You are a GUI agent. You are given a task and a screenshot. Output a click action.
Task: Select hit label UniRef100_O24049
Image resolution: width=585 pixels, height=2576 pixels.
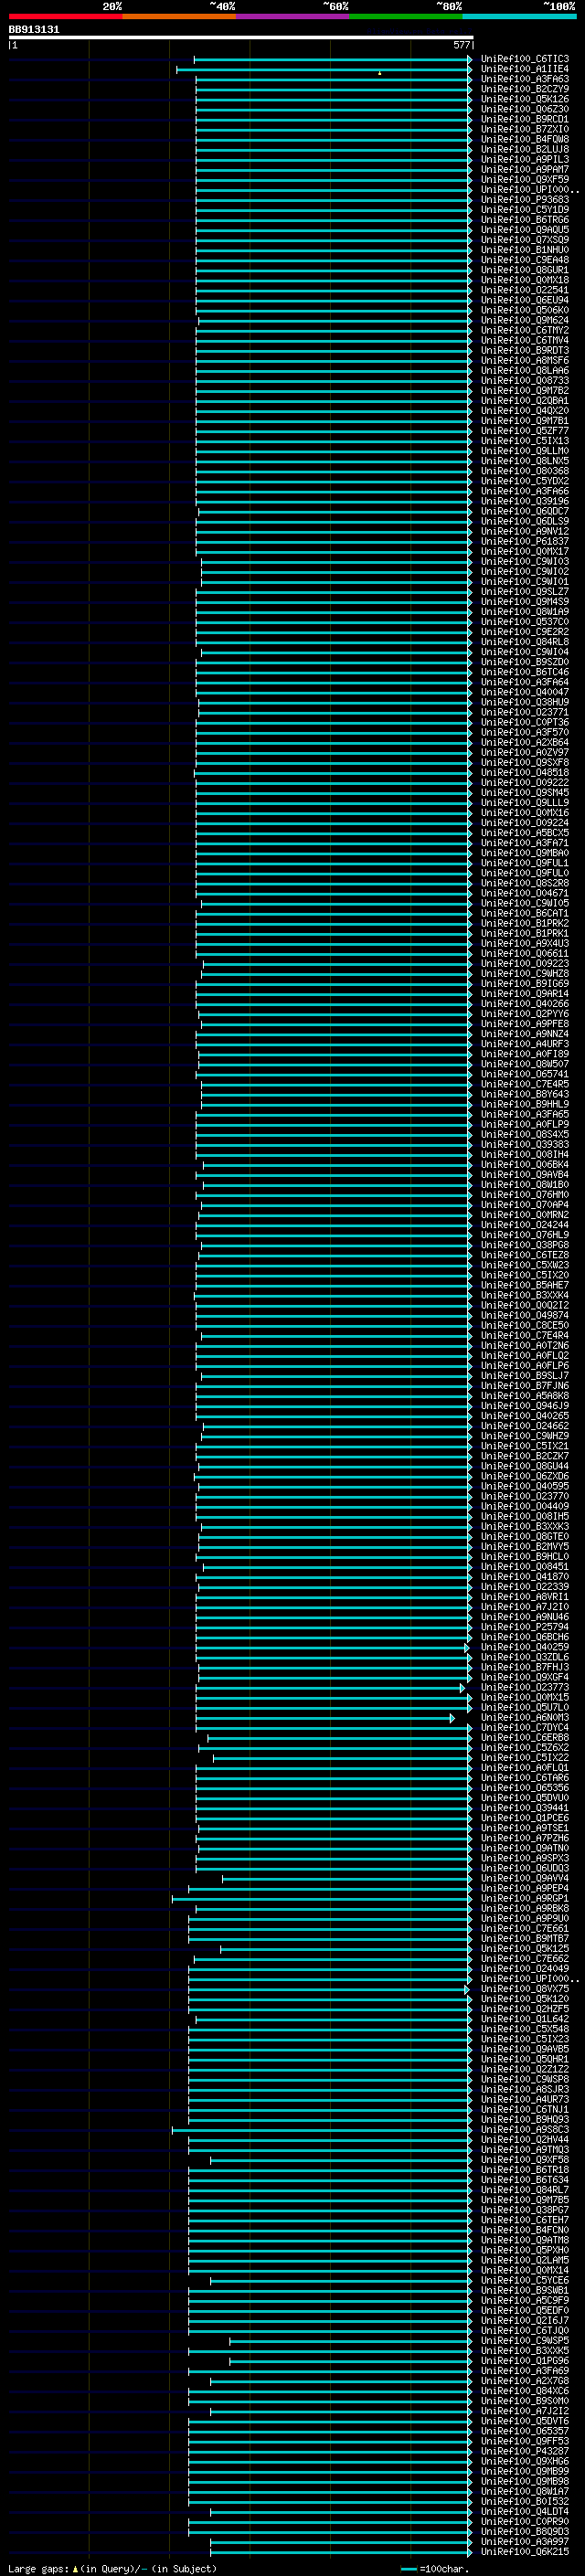tap(524, 1968)
